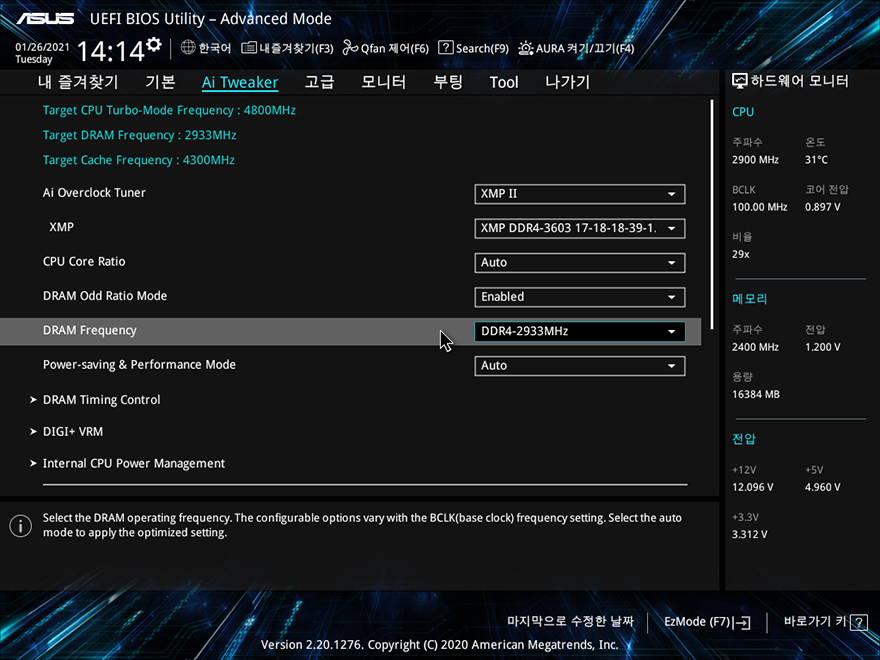This screenshot has height=660, width=880.
Task: Click CPU temperature value 31°C
Action: tap(816, 160)
